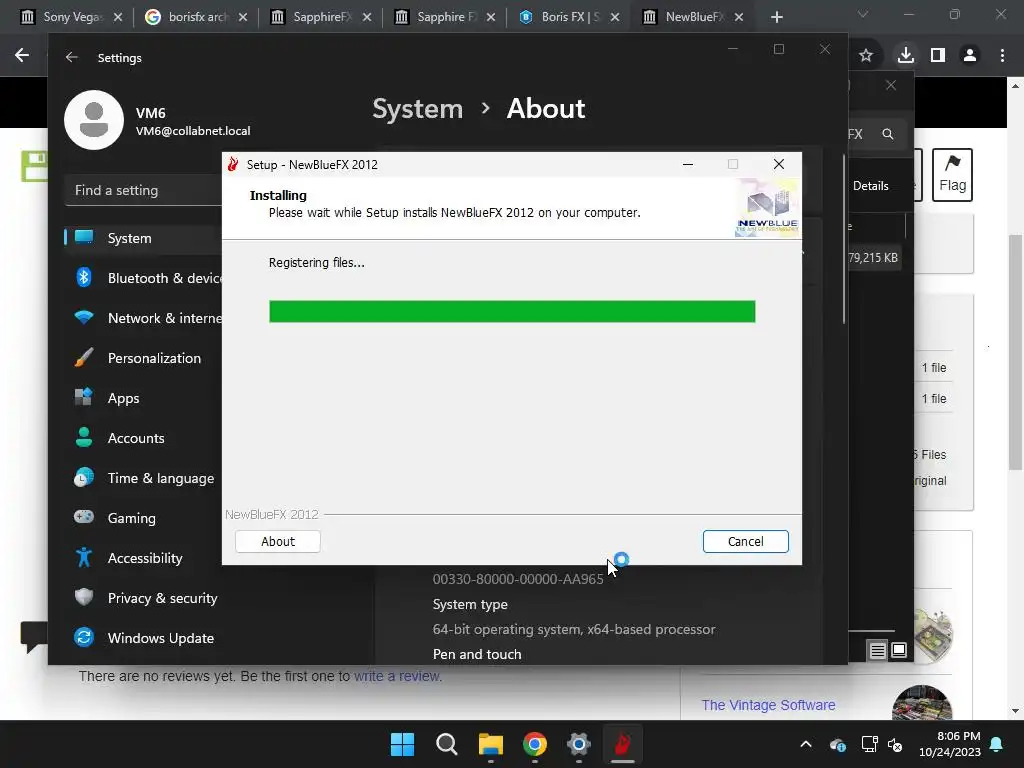1024x768 pixels.
Task: Click the System breadcrumb in Settings header
Action: 417,108
